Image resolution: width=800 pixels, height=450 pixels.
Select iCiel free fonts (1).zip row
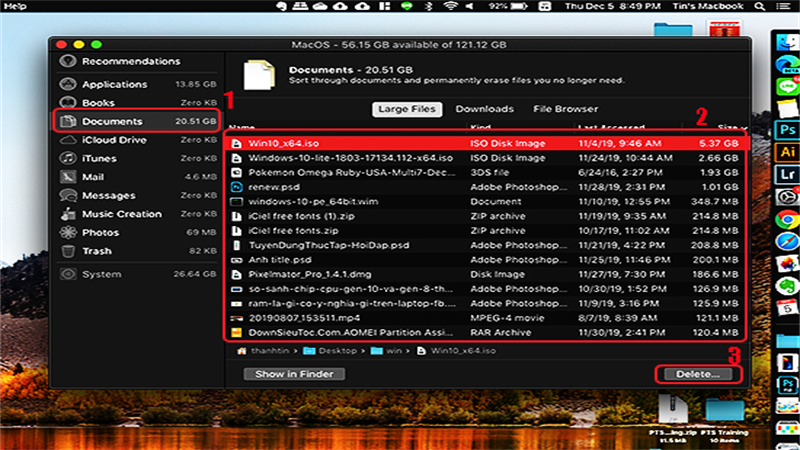tap(485, 216)
